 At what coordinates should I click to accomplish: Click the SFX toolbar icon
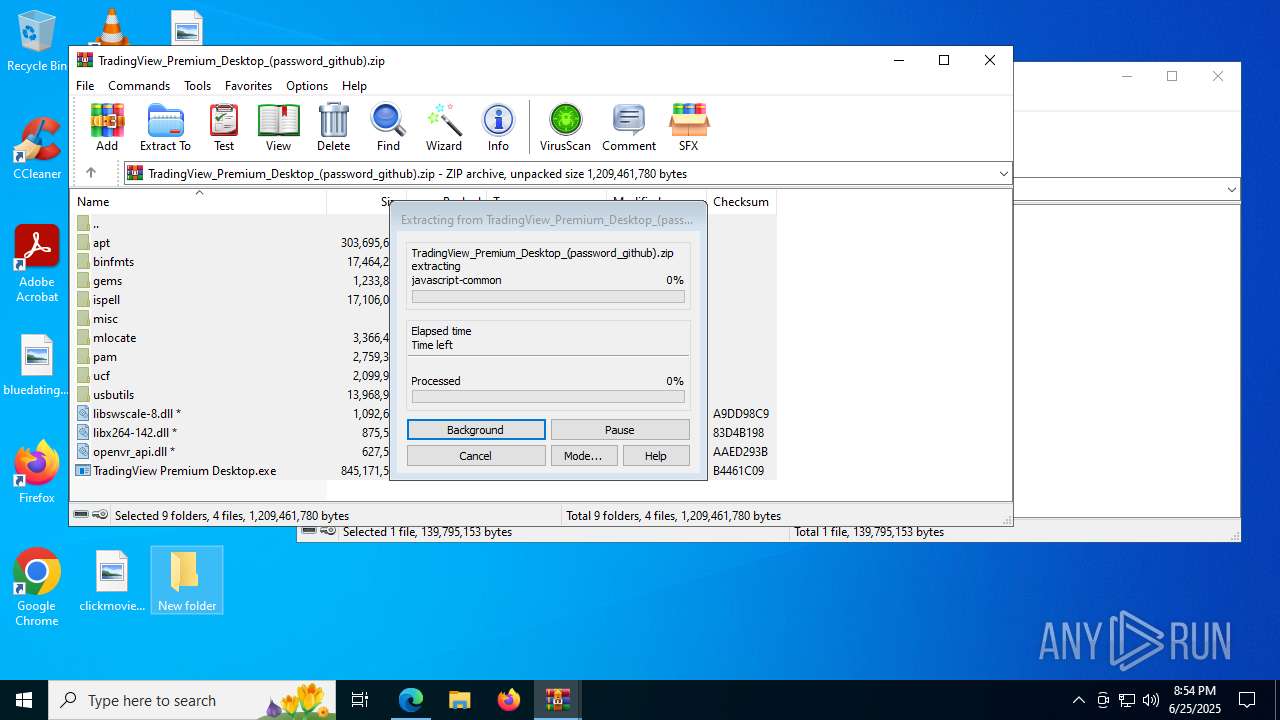coord(688,127)
